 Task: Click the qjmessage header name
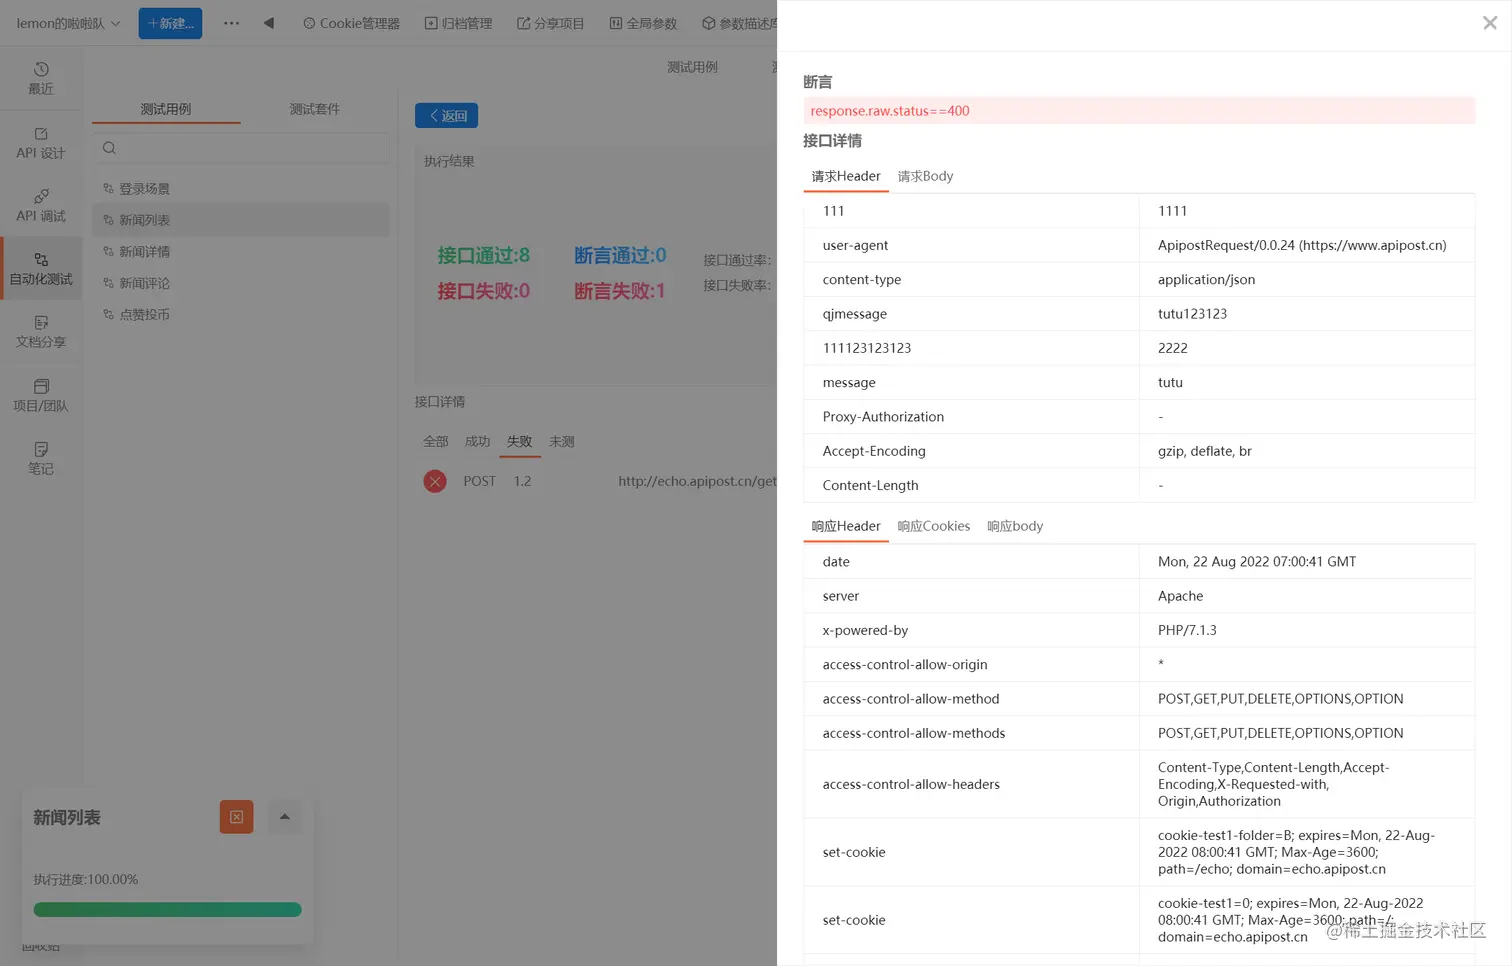tap(855, 313)
